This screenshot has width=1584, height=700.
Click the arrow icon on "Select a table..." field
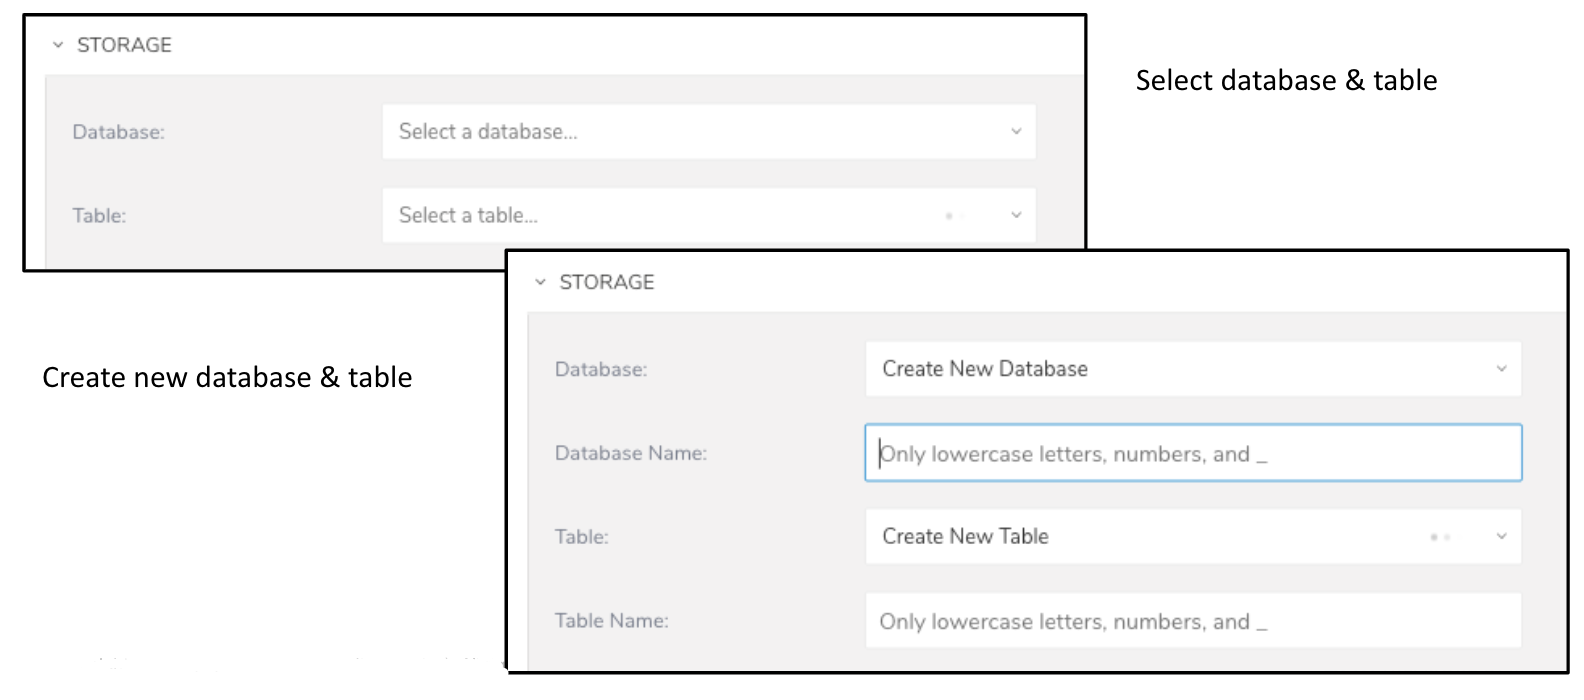[x=1016, y=215]
